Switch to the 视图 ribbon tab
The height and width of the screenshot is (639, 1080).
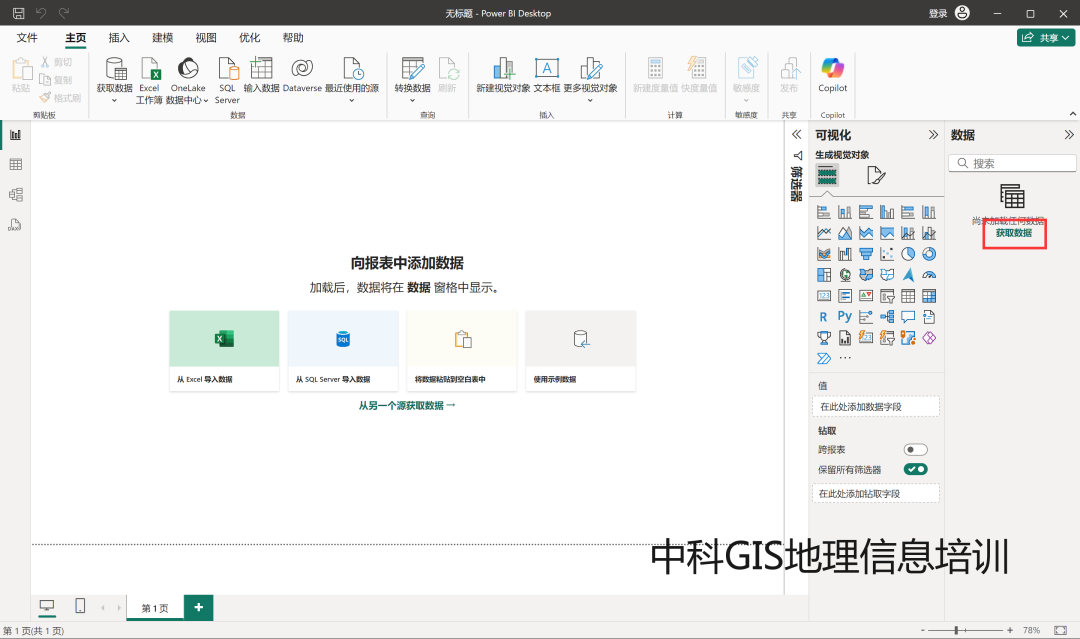pos(206,38)
